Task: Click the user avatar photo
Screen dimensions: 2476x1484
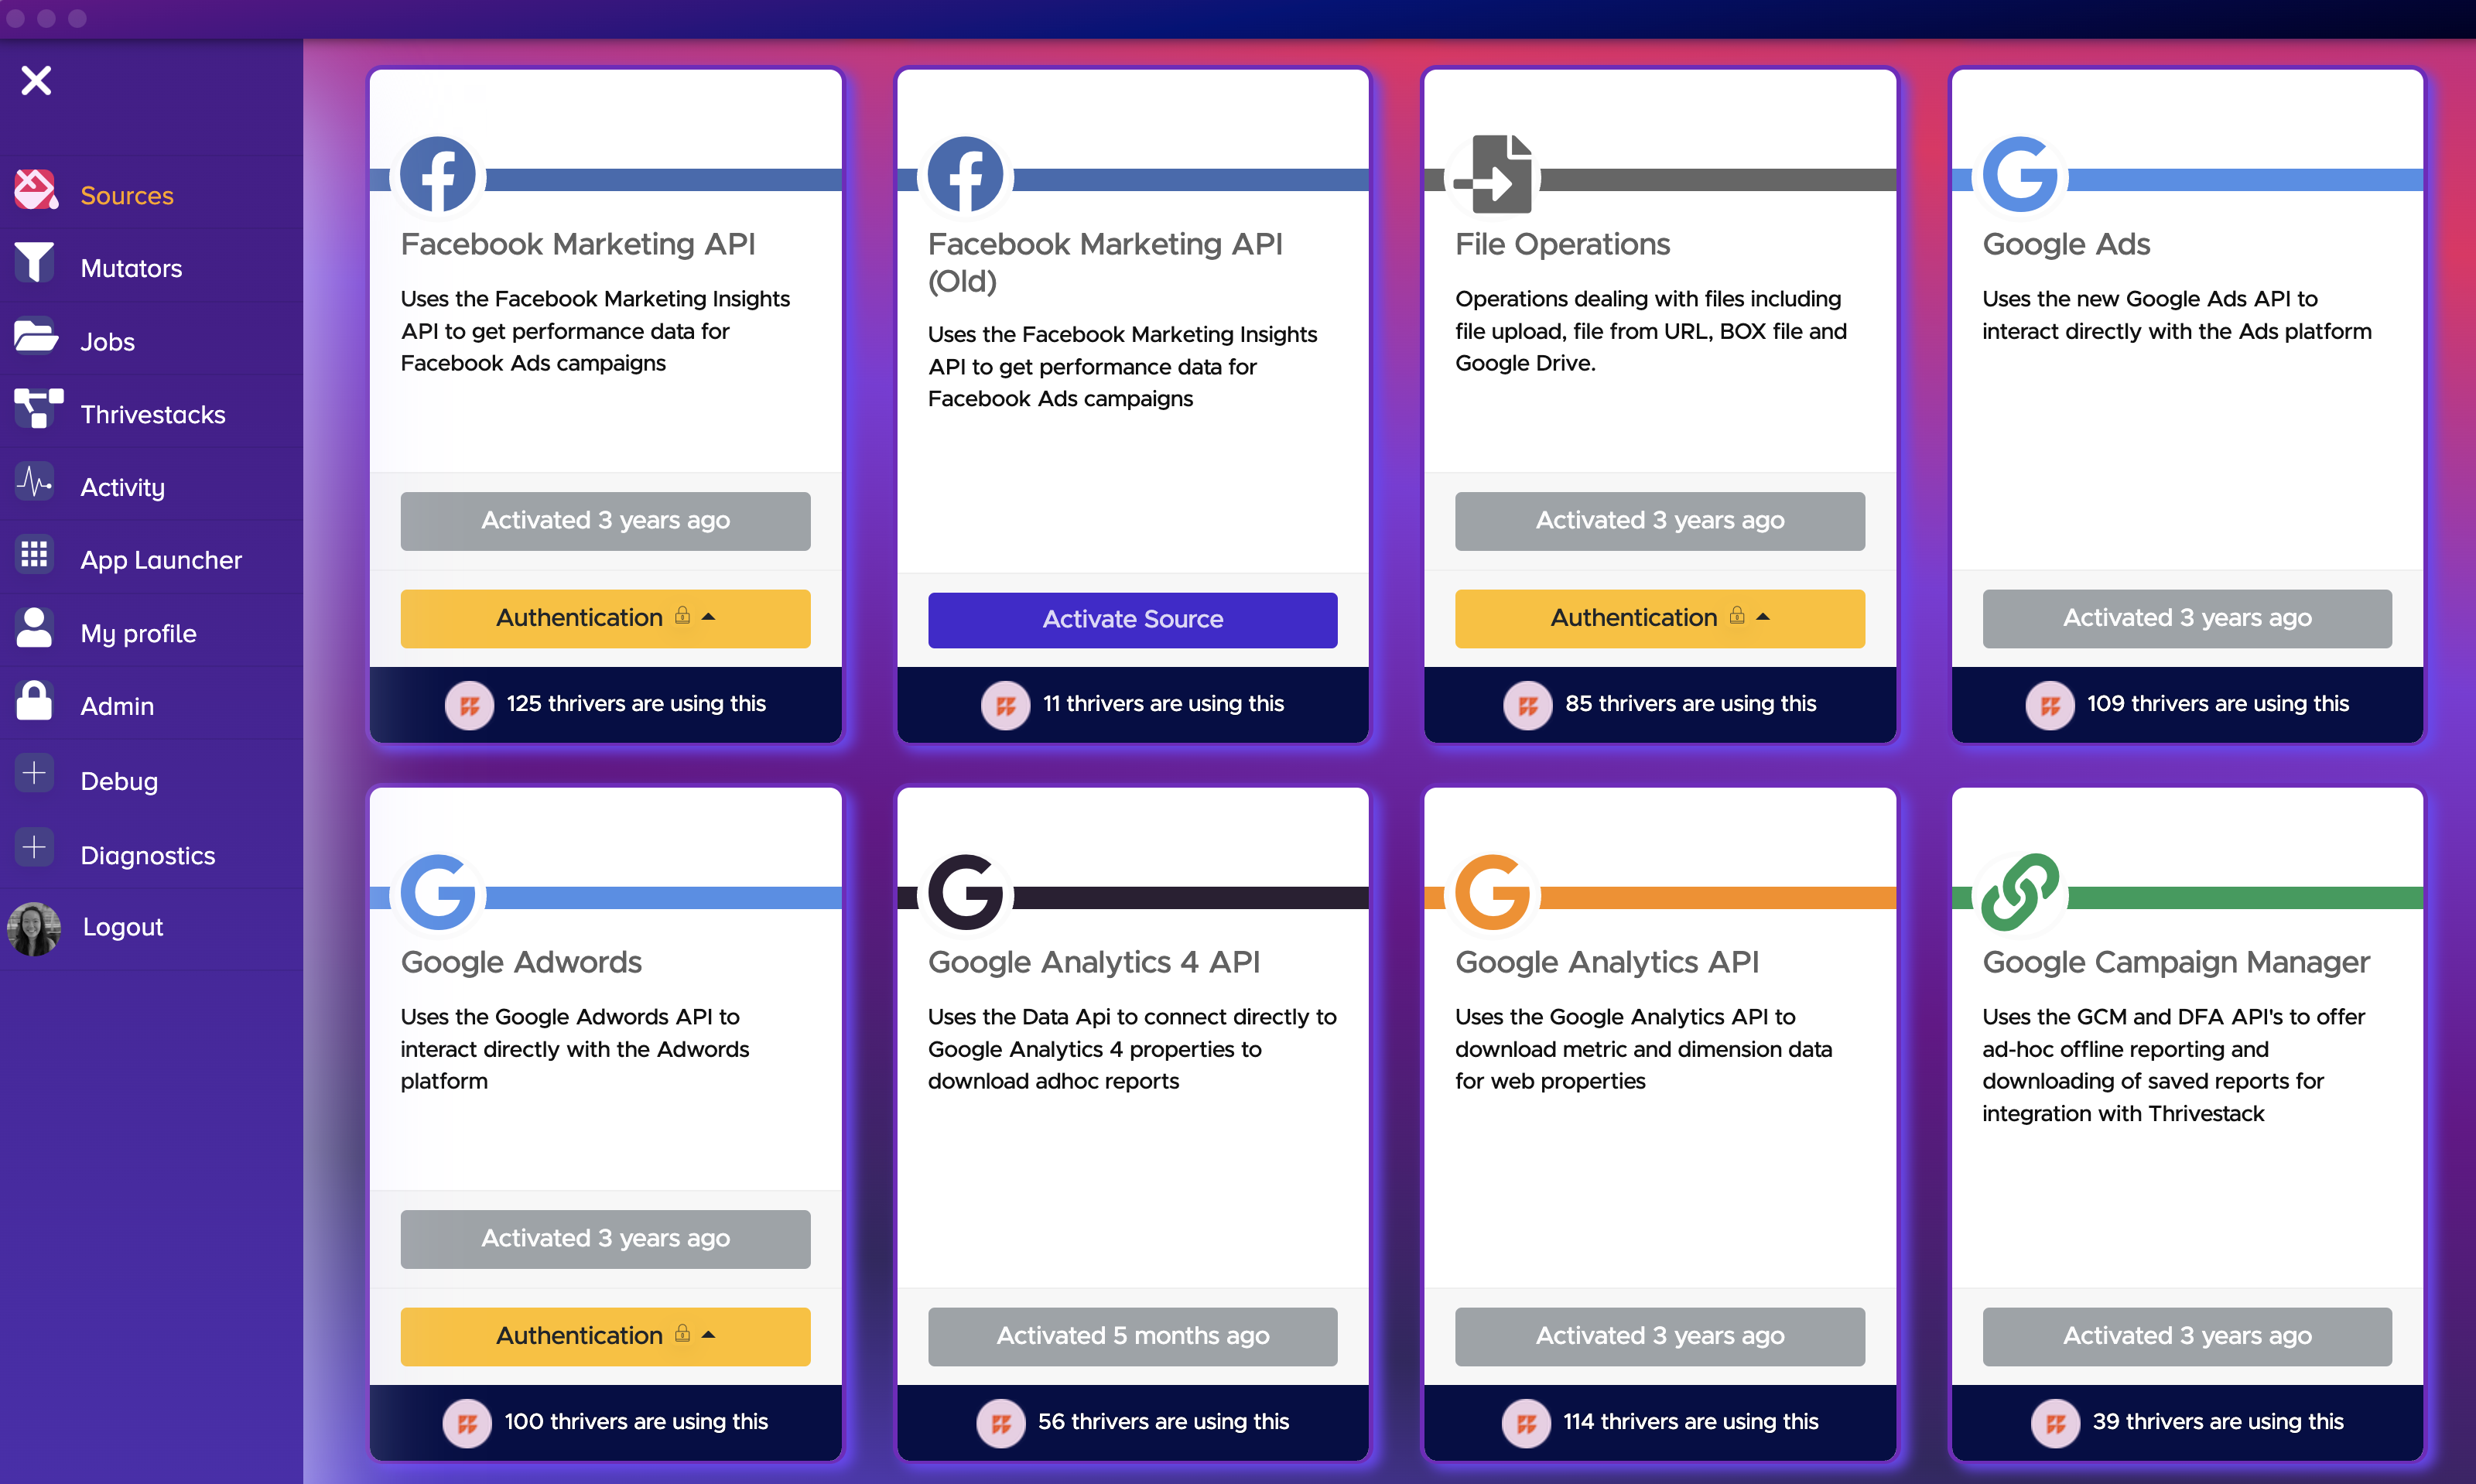Action: pos(35,929)
